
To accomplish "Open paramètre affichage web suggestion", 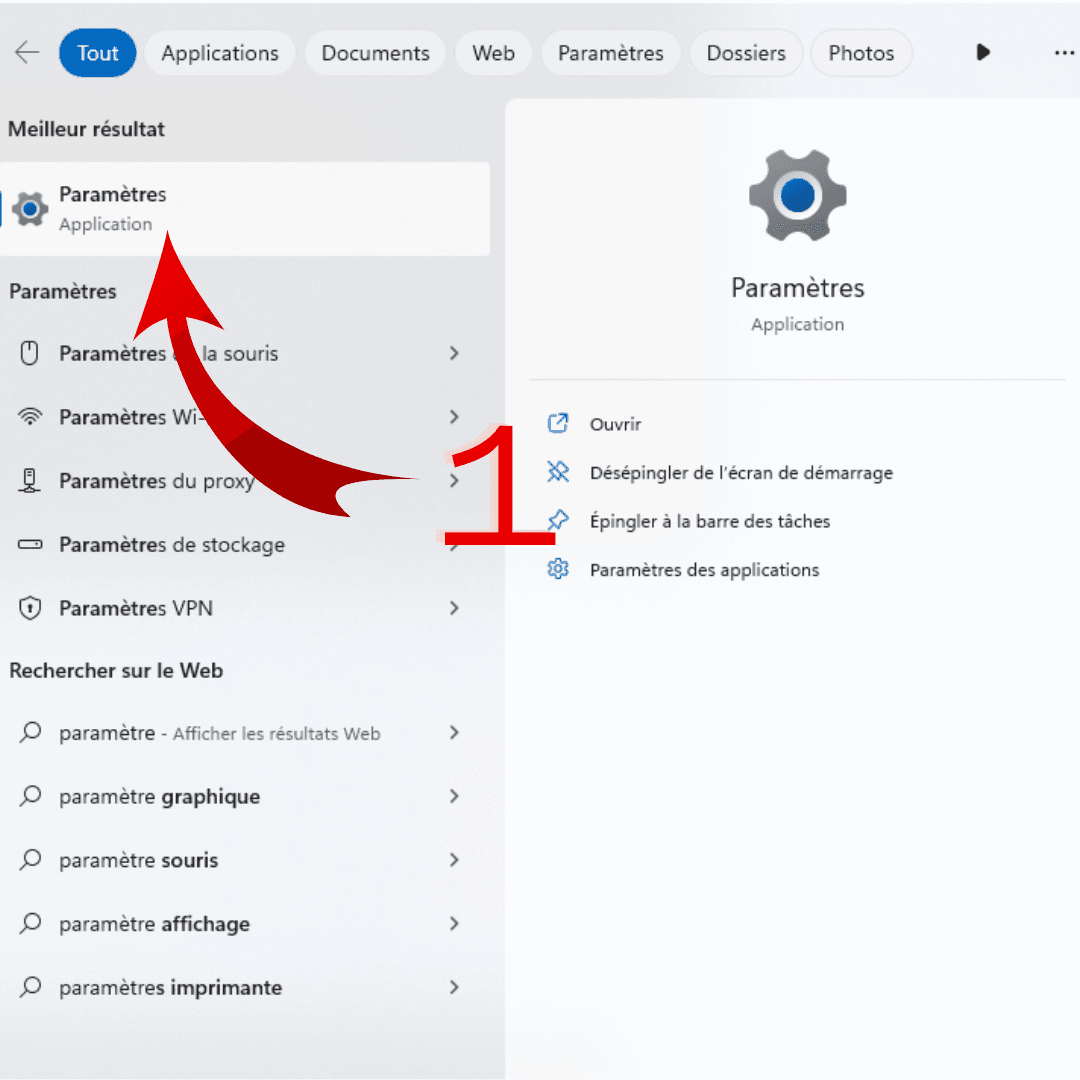I will [154, 924].
